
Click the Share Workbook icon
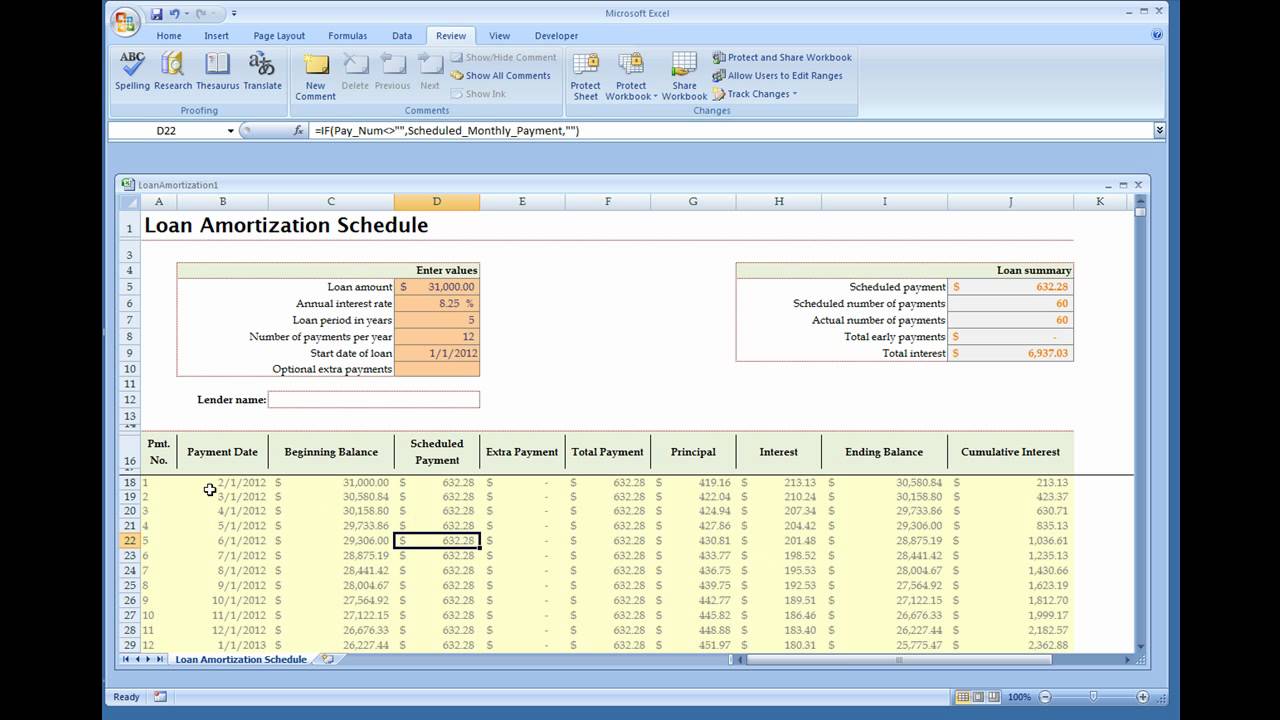684,76
